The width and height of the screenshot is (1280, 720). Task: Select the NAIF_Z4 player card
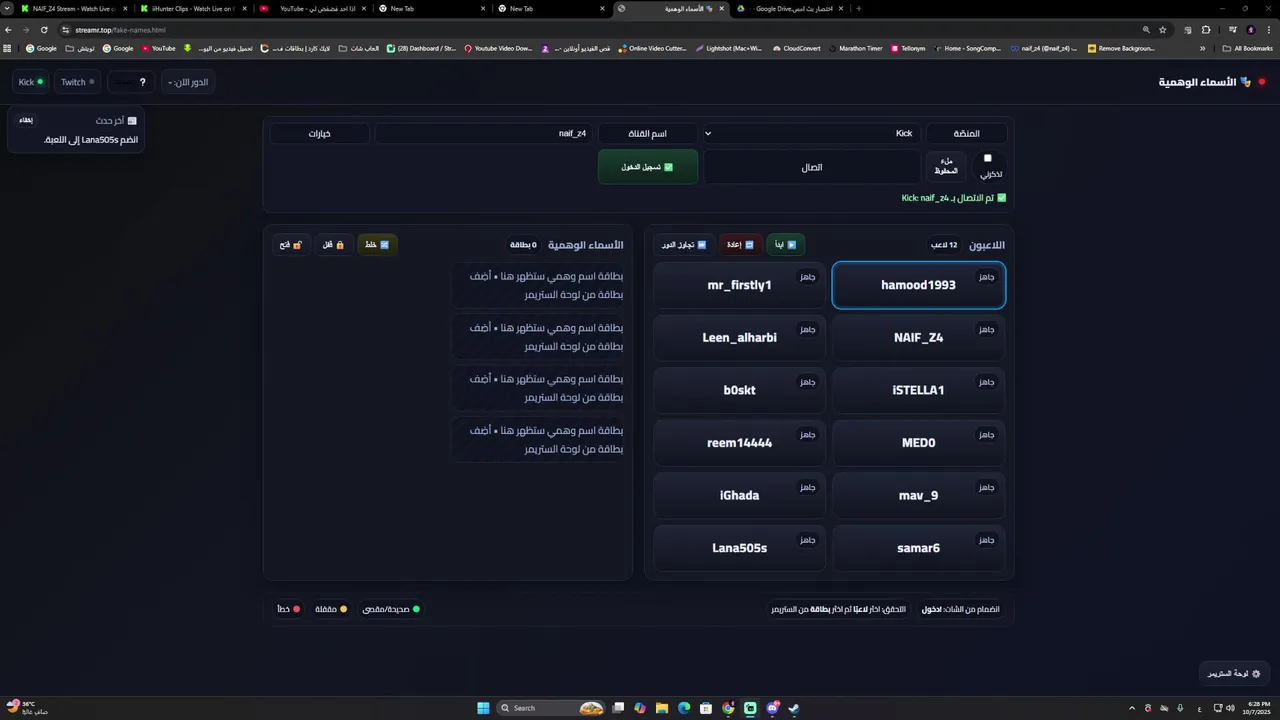[918, 338]
